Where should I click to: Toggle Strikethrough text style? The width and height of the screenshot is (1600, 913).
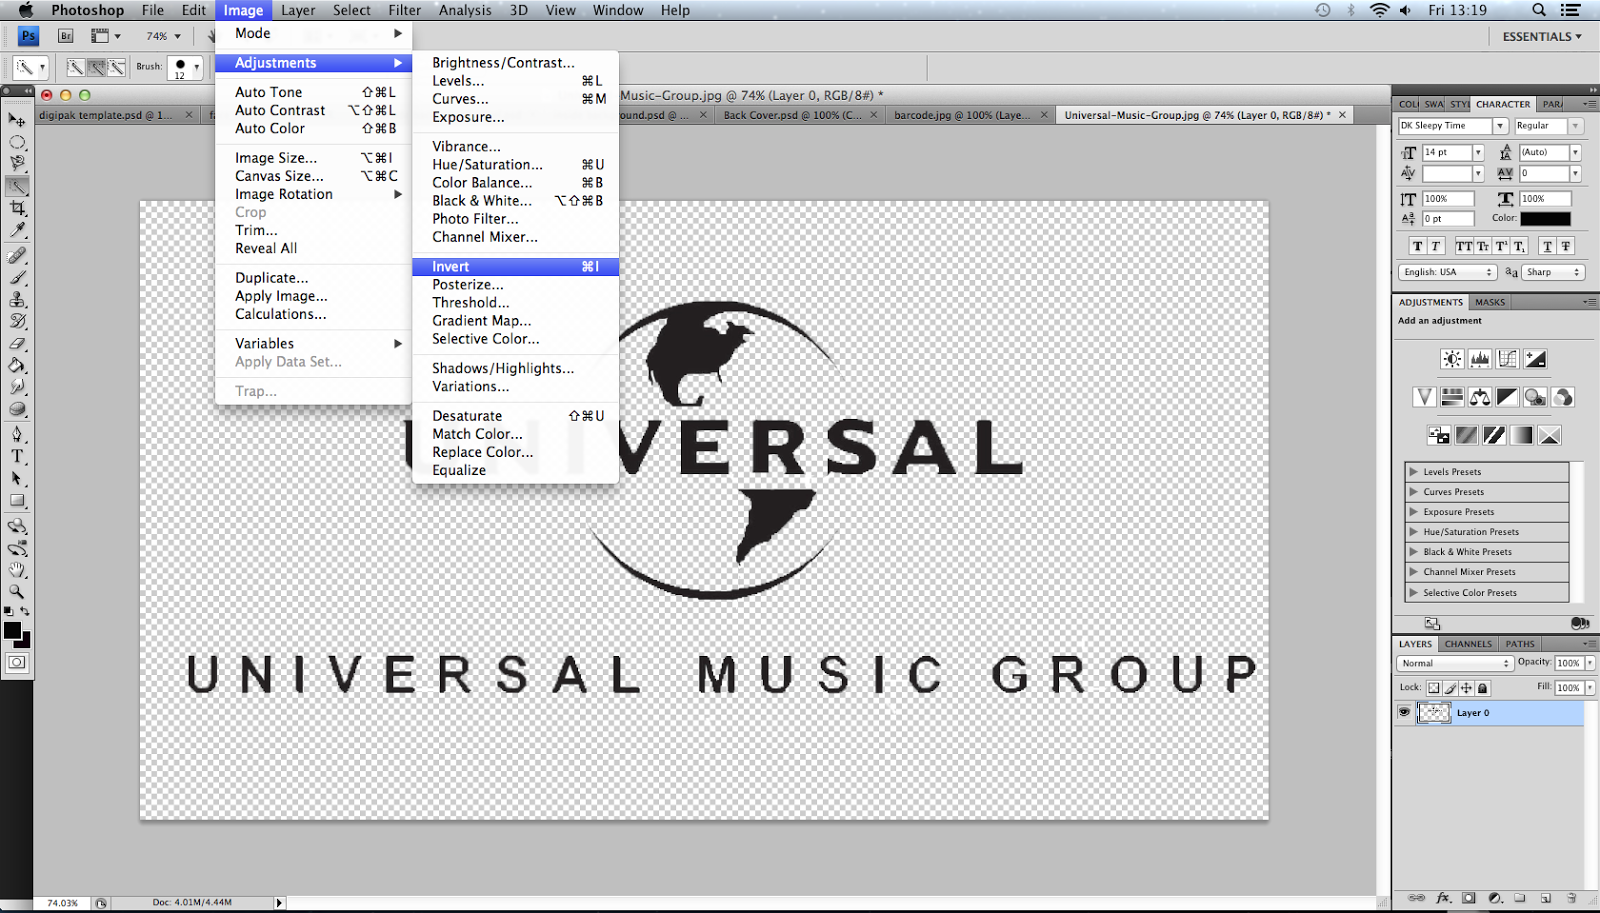click(x=1566, y=246)
